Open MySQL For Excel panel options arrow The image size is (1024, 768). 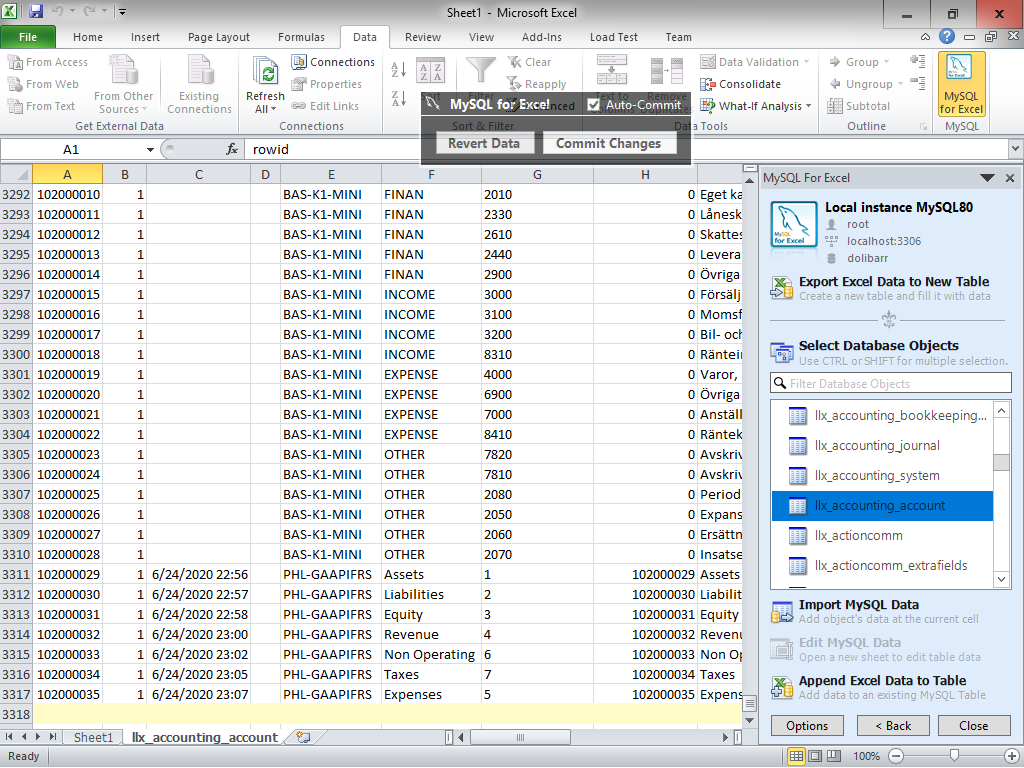(x=987, y=178)
